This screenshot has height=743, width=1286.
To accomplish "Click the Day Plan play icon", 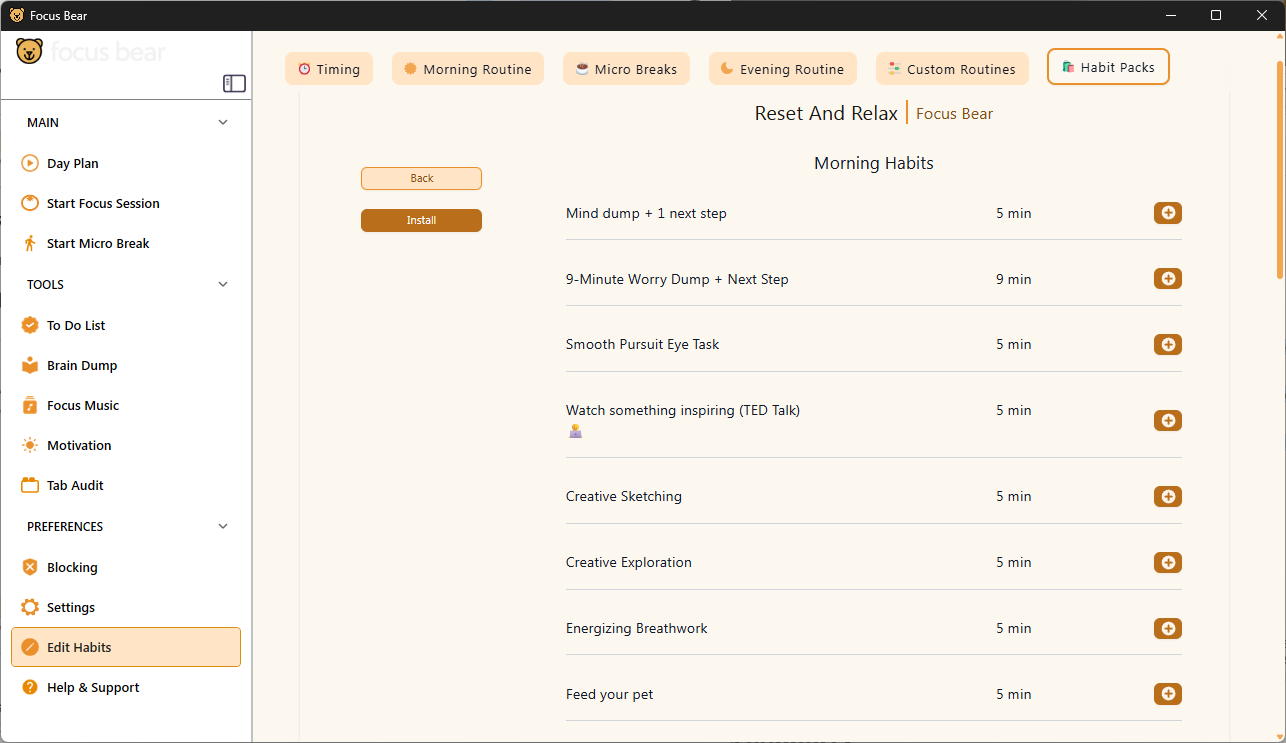I will (x=30, y=163).
